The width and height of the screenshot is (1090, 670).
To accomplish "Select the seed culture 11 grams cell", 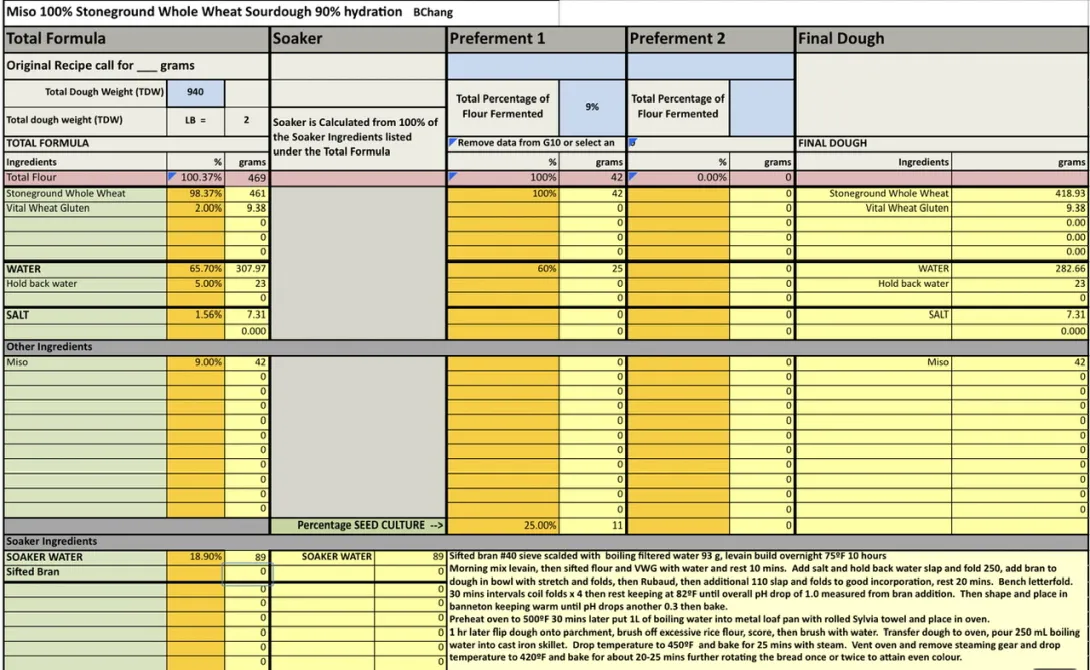I will 592,525.
